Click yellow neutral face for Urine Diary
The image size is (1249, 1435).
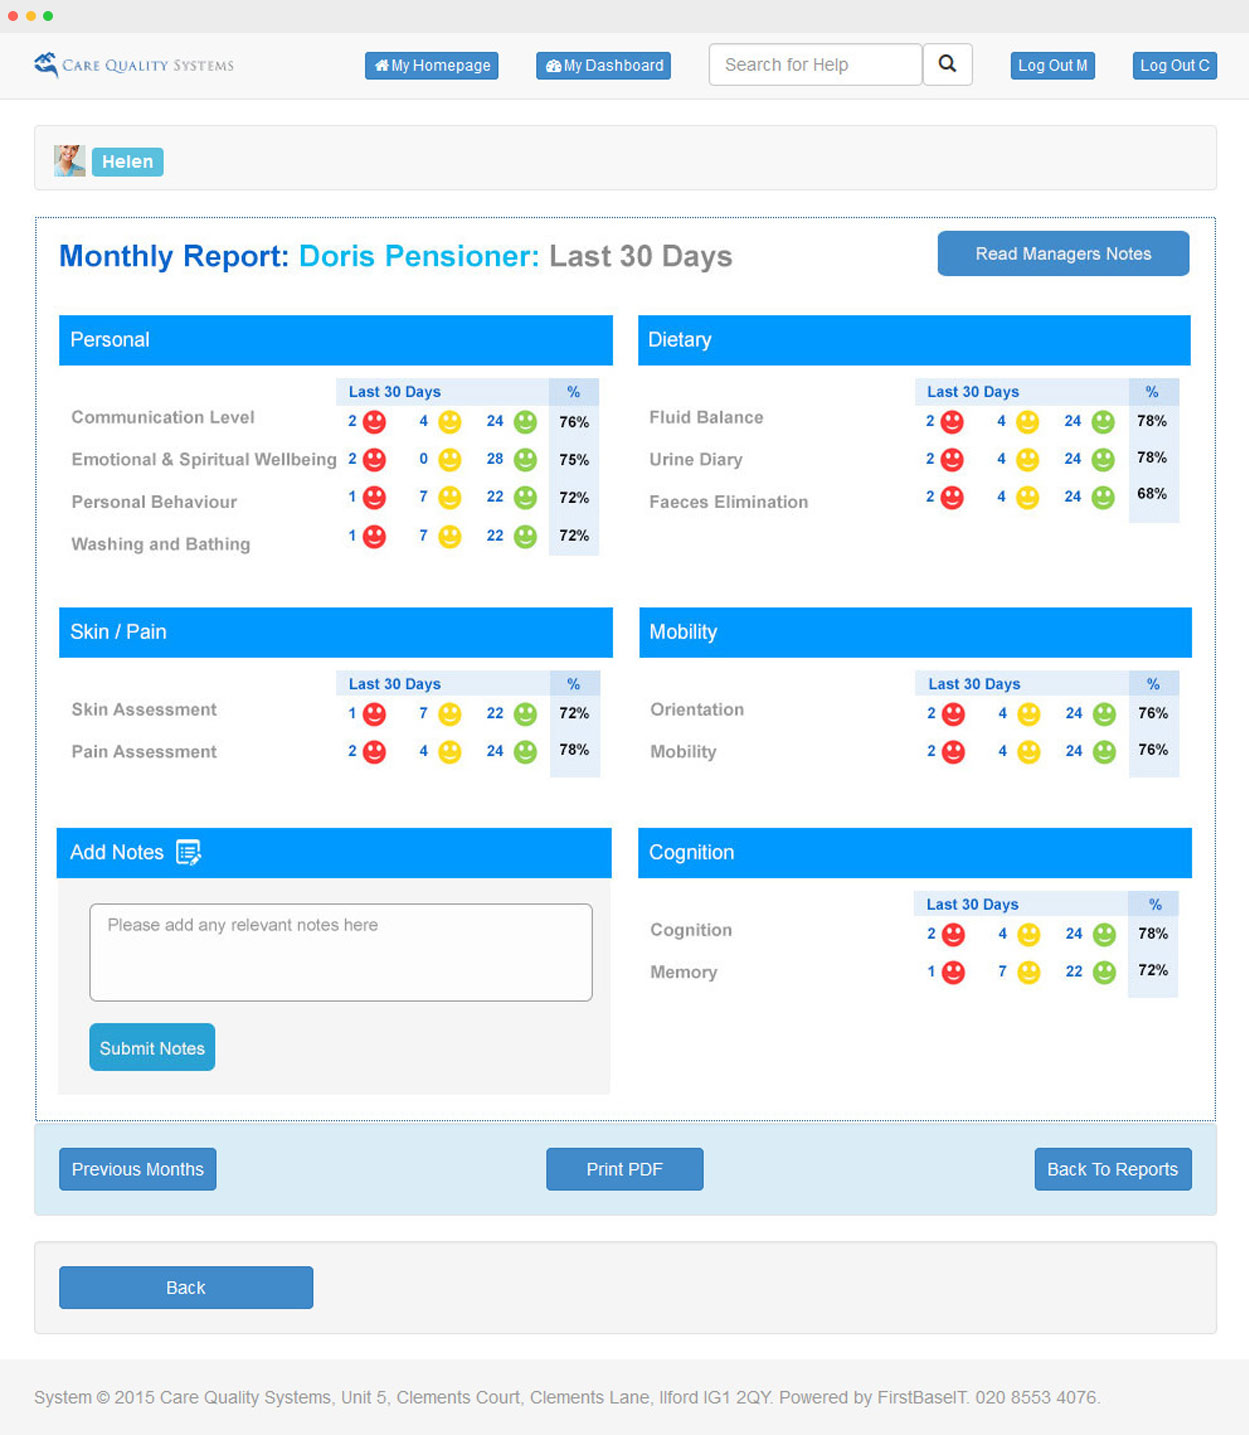pos(1027,459)
